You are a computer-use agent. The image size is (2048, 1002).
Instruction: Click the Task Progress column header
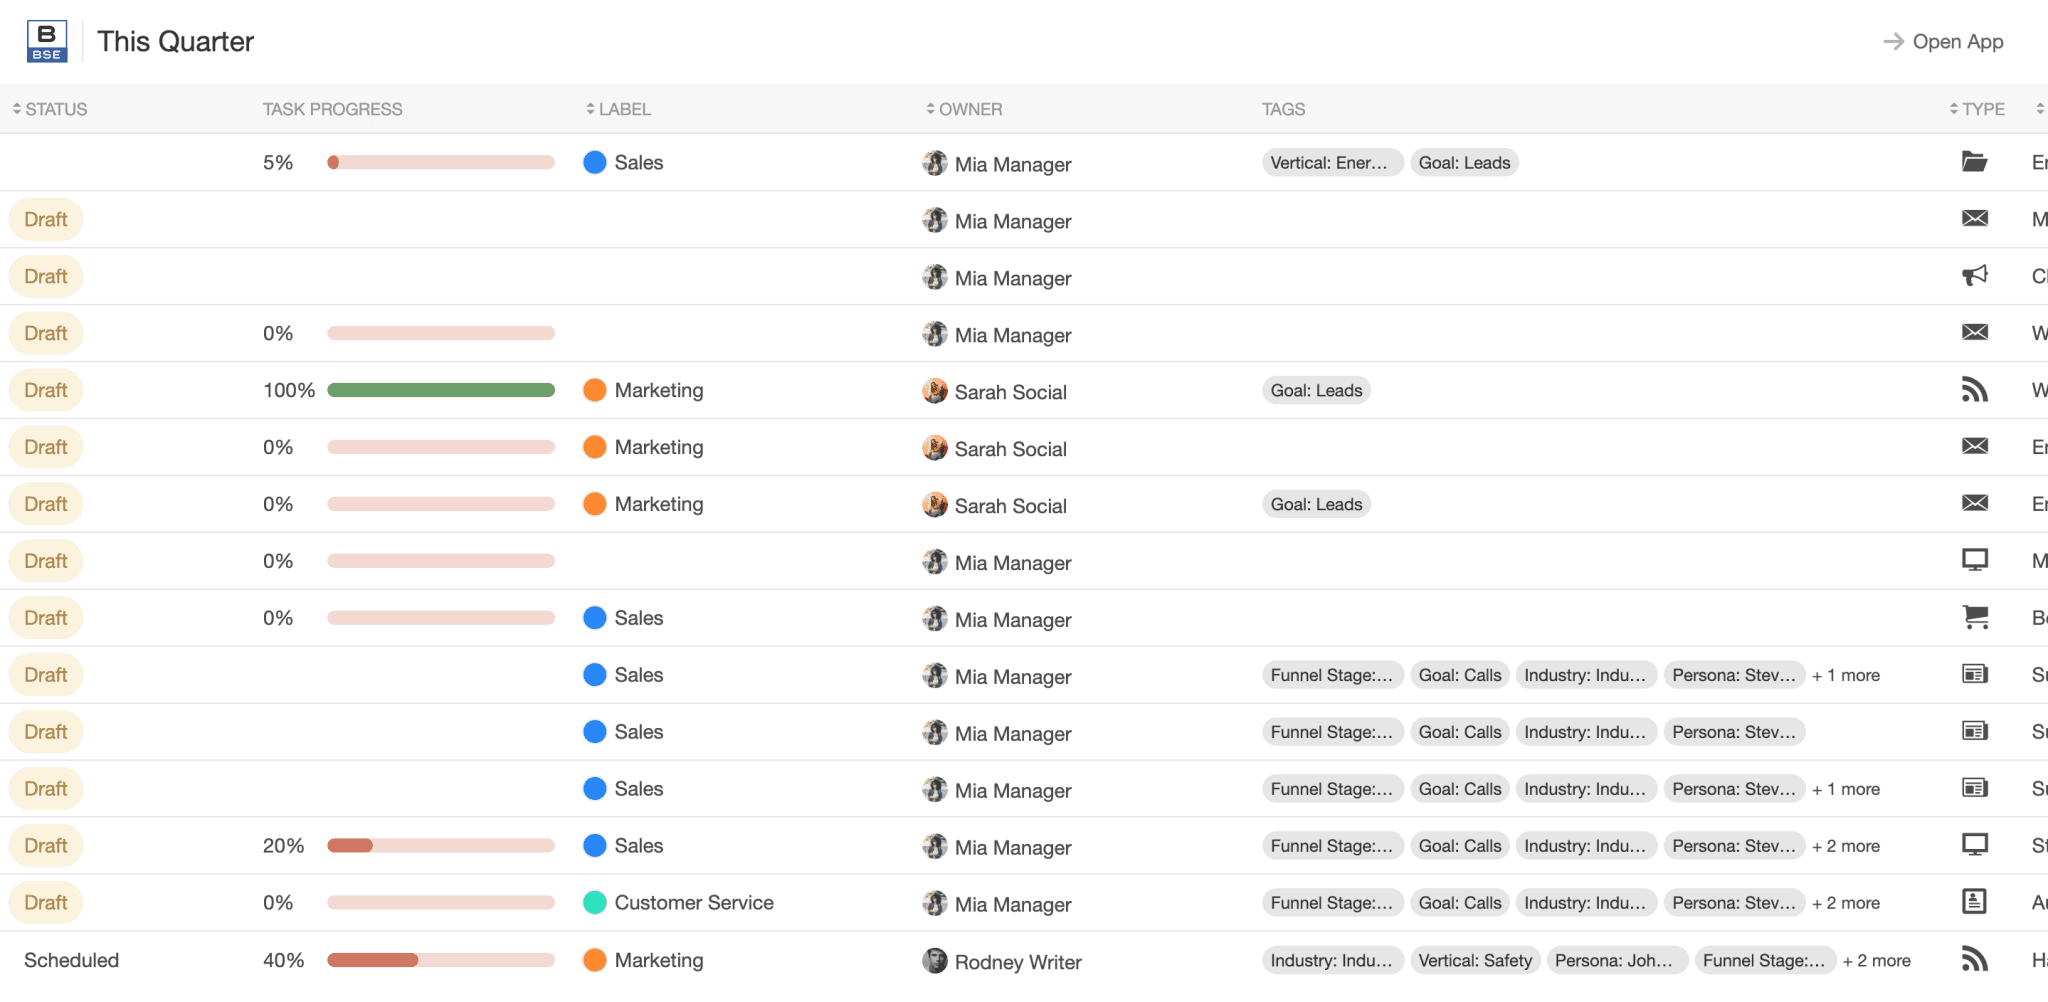(332, 109)
